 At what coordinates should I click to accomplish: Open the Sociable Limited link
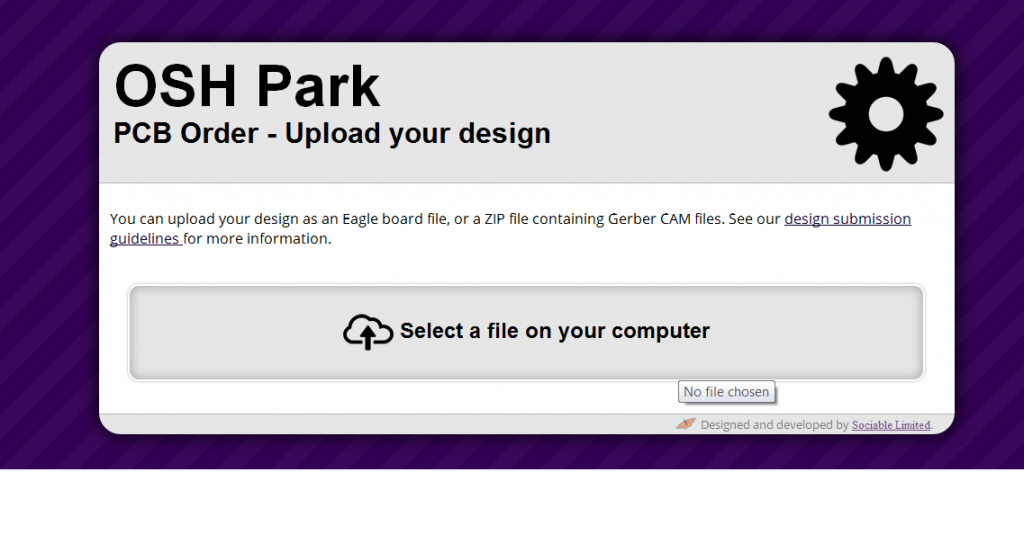tap(891, 425)
